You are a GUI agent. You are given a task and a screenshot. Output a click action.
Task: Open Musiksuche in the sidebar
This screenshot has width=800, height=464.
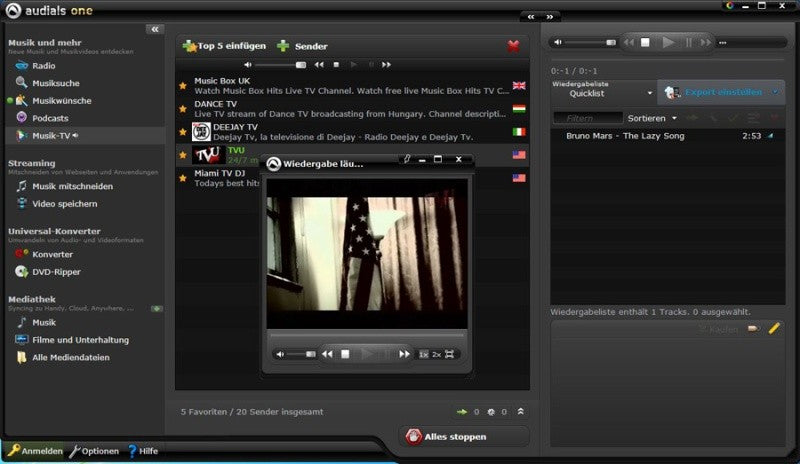(56, 83)
